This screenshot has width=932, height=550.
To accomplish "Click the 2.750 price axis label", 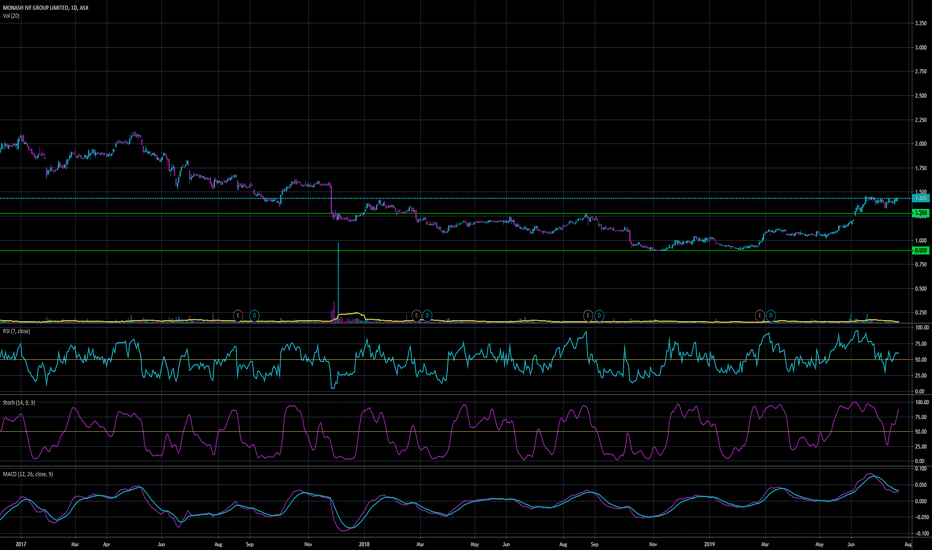I will coord(921,71).
